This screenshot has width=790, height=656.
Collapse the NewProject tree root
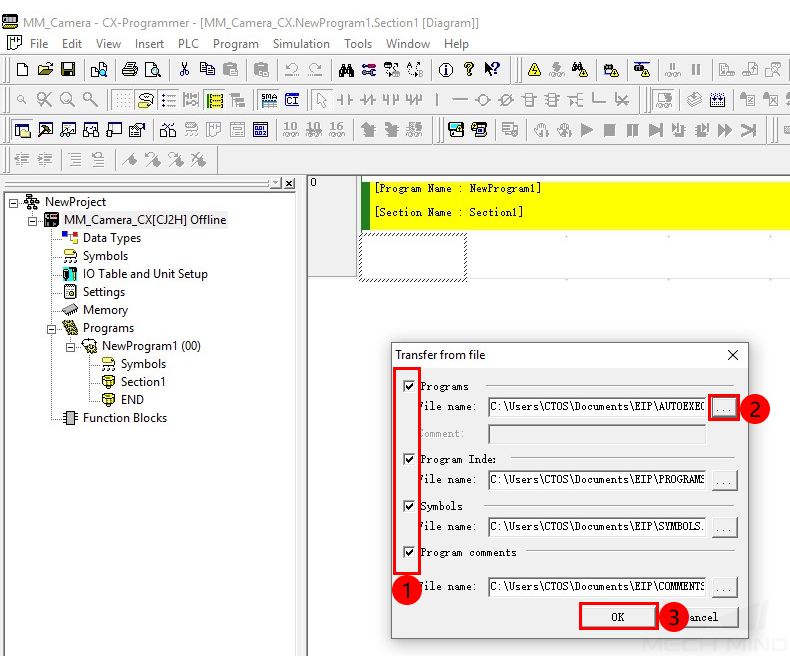pos(13,203)
